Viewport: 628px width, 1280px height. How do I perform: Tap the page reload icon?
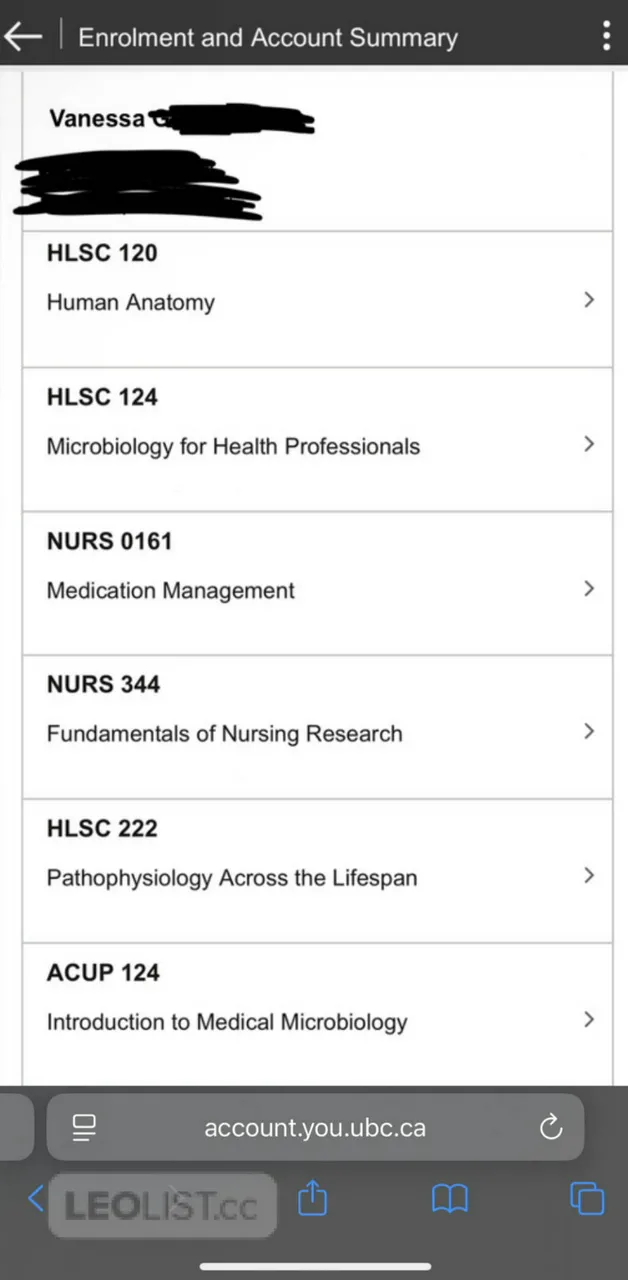(x=551, y=1128)
